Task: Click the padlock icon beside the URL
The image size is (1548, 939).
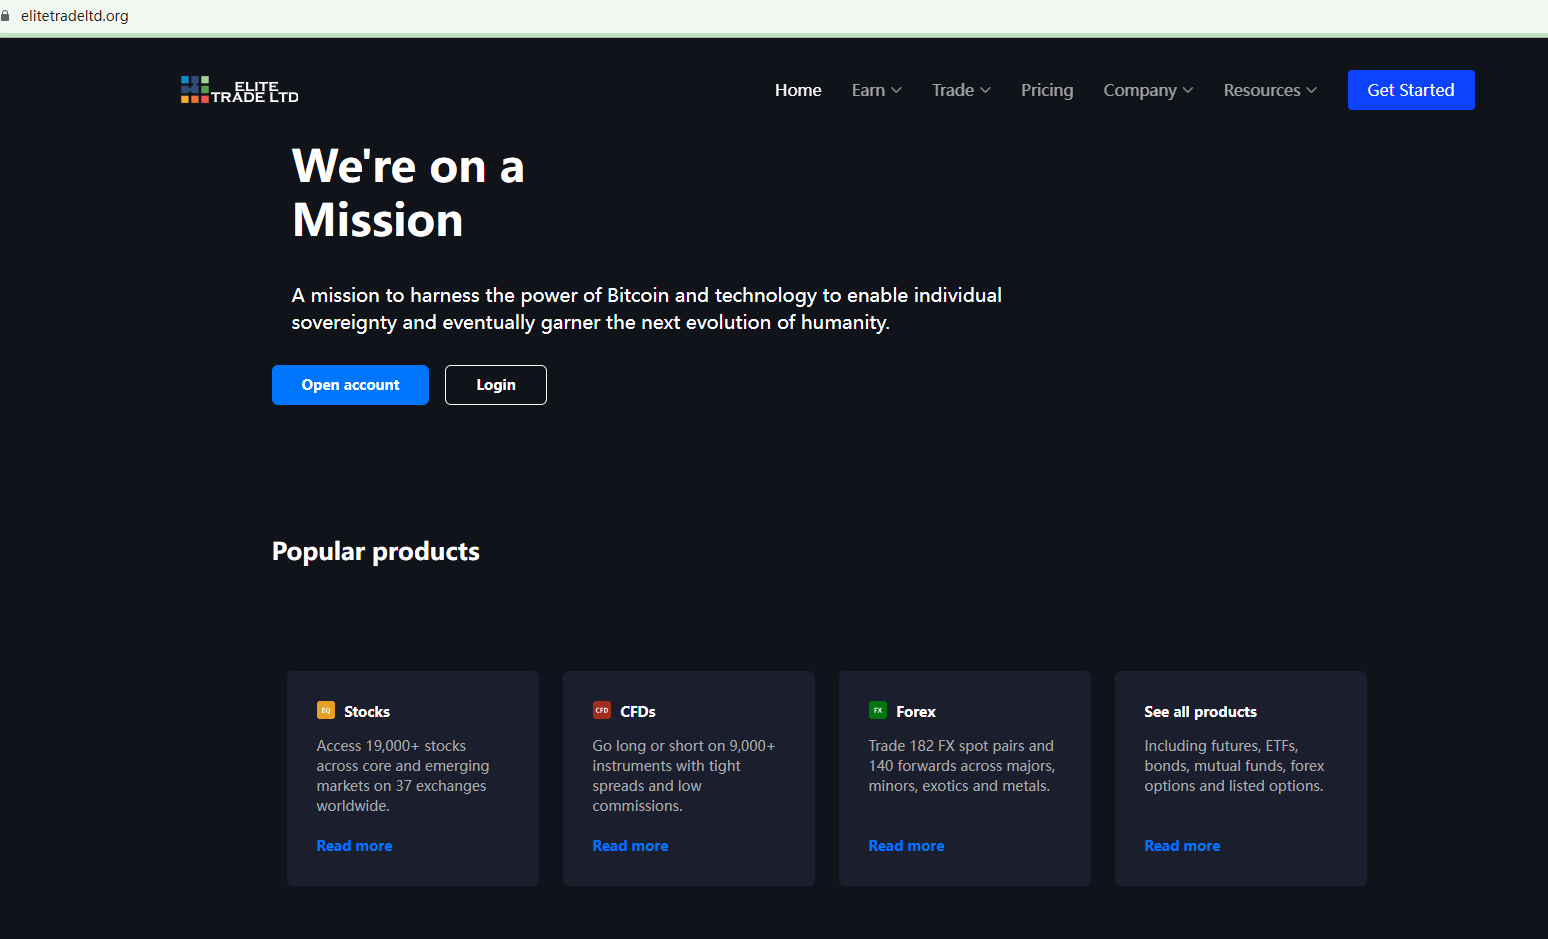Action: [x=6, y=16]
